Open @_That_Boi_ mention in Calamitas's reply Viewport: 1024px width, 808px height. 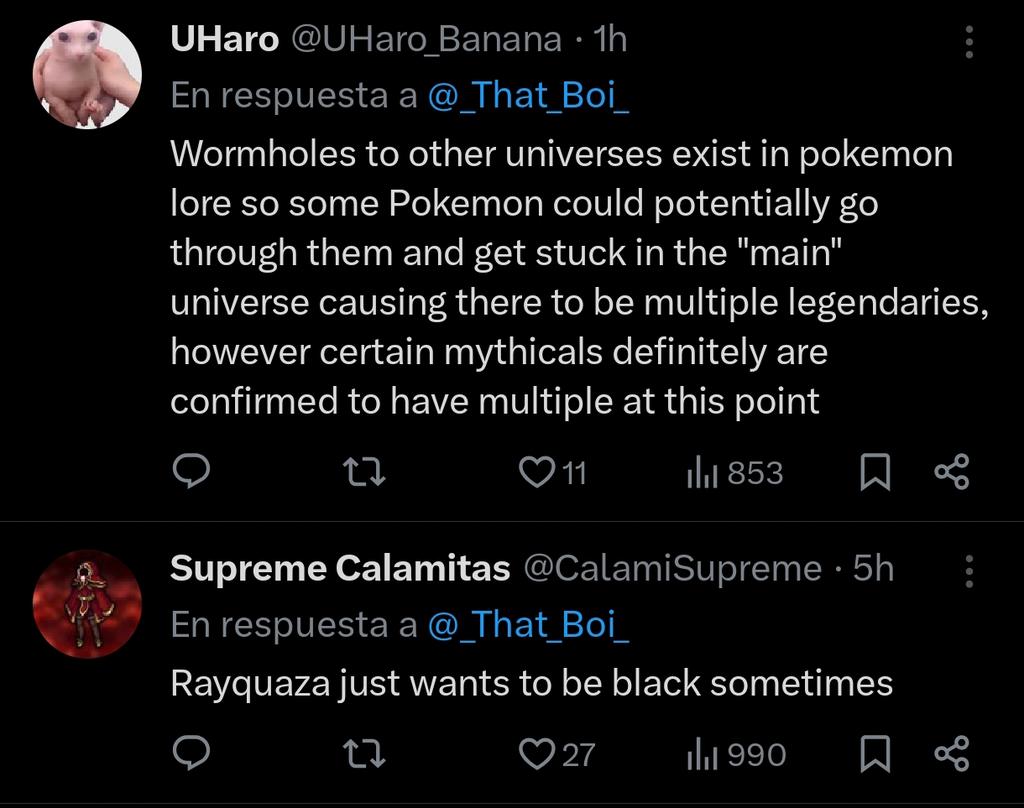(x=528, y=624)
